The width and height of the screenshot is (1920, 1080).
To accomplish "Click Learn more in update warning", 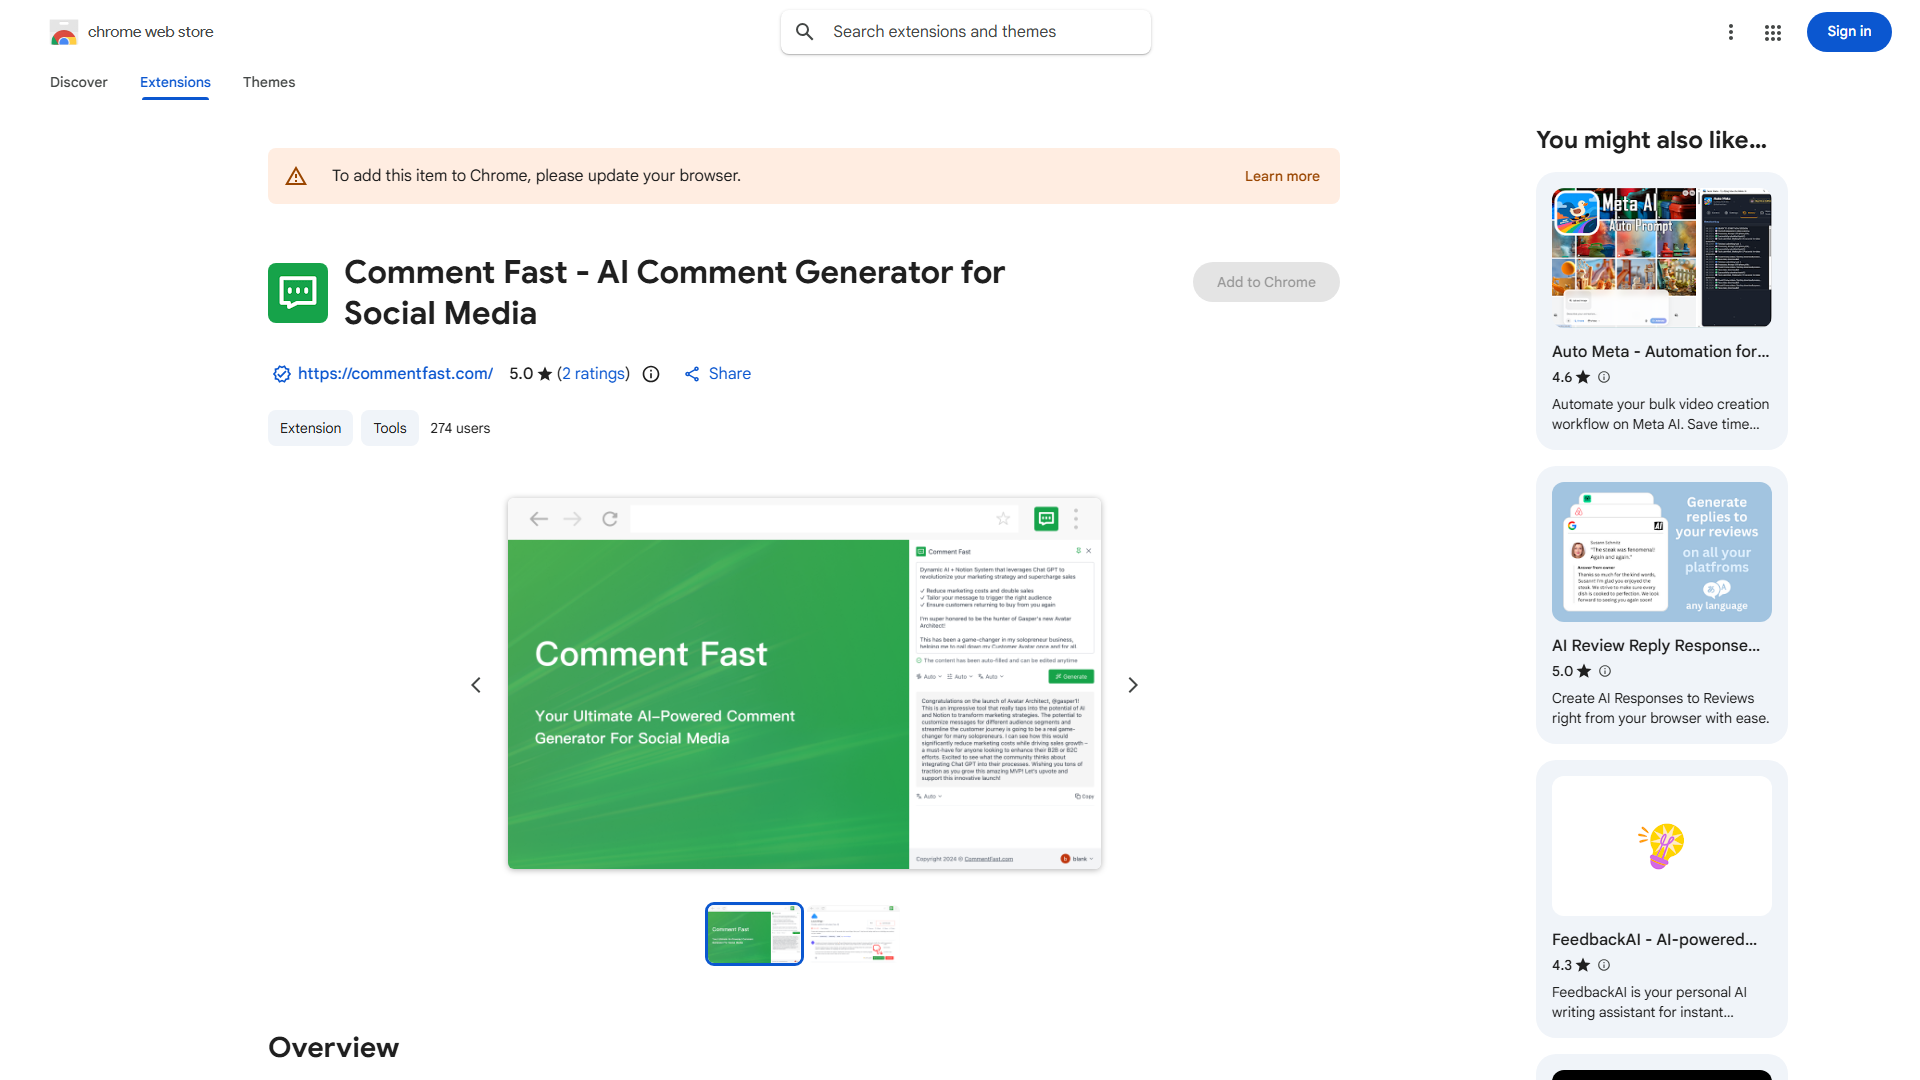I will point(1282,176).
